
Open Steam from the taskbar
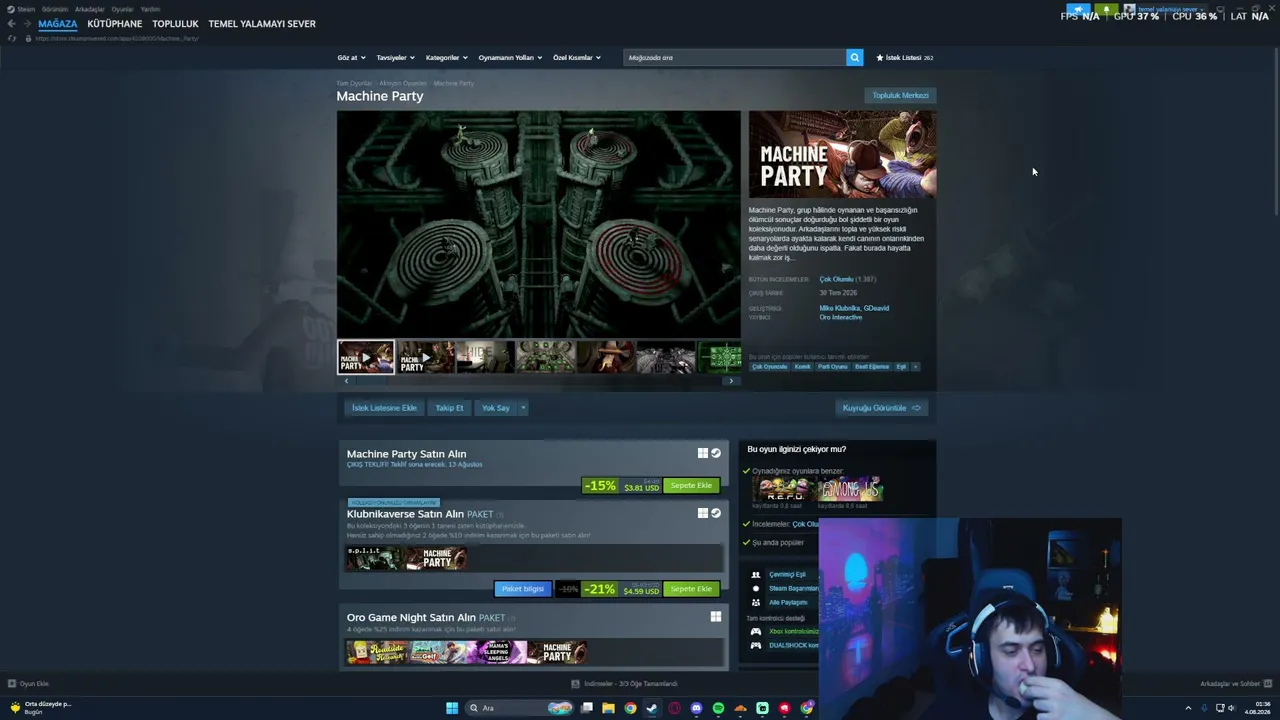pos(652,708)
